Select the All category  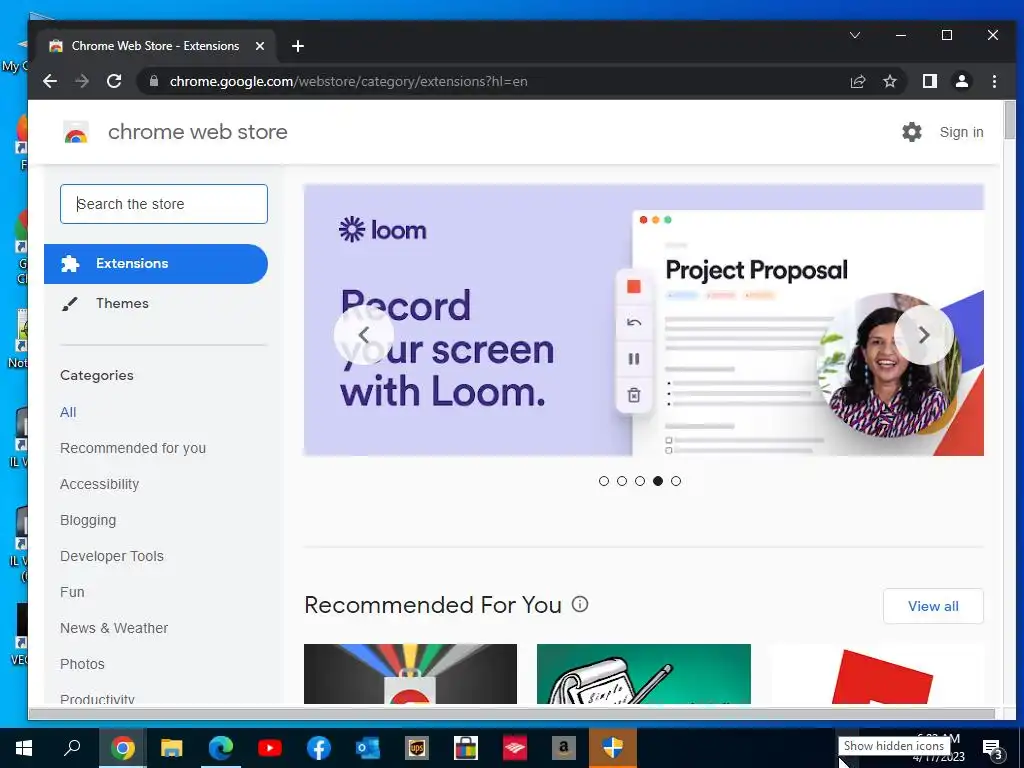click(68, 412)
